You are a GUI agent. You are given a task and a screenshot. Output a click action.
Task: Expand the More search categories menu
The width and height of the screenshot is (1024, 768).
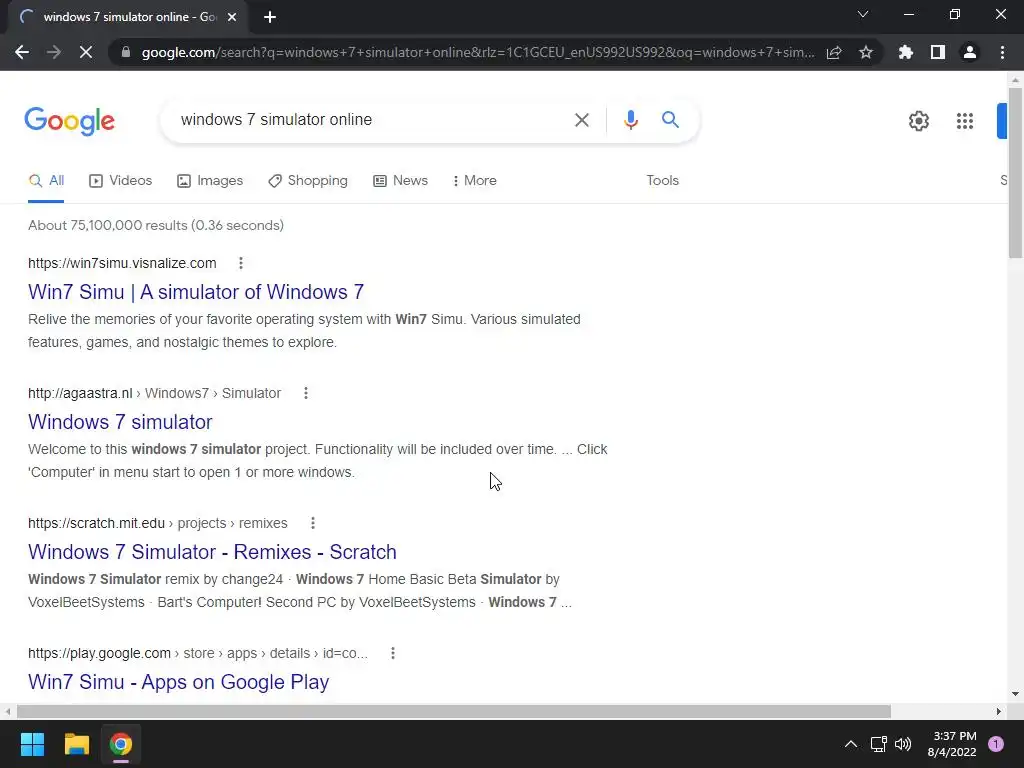pos(474,181)
